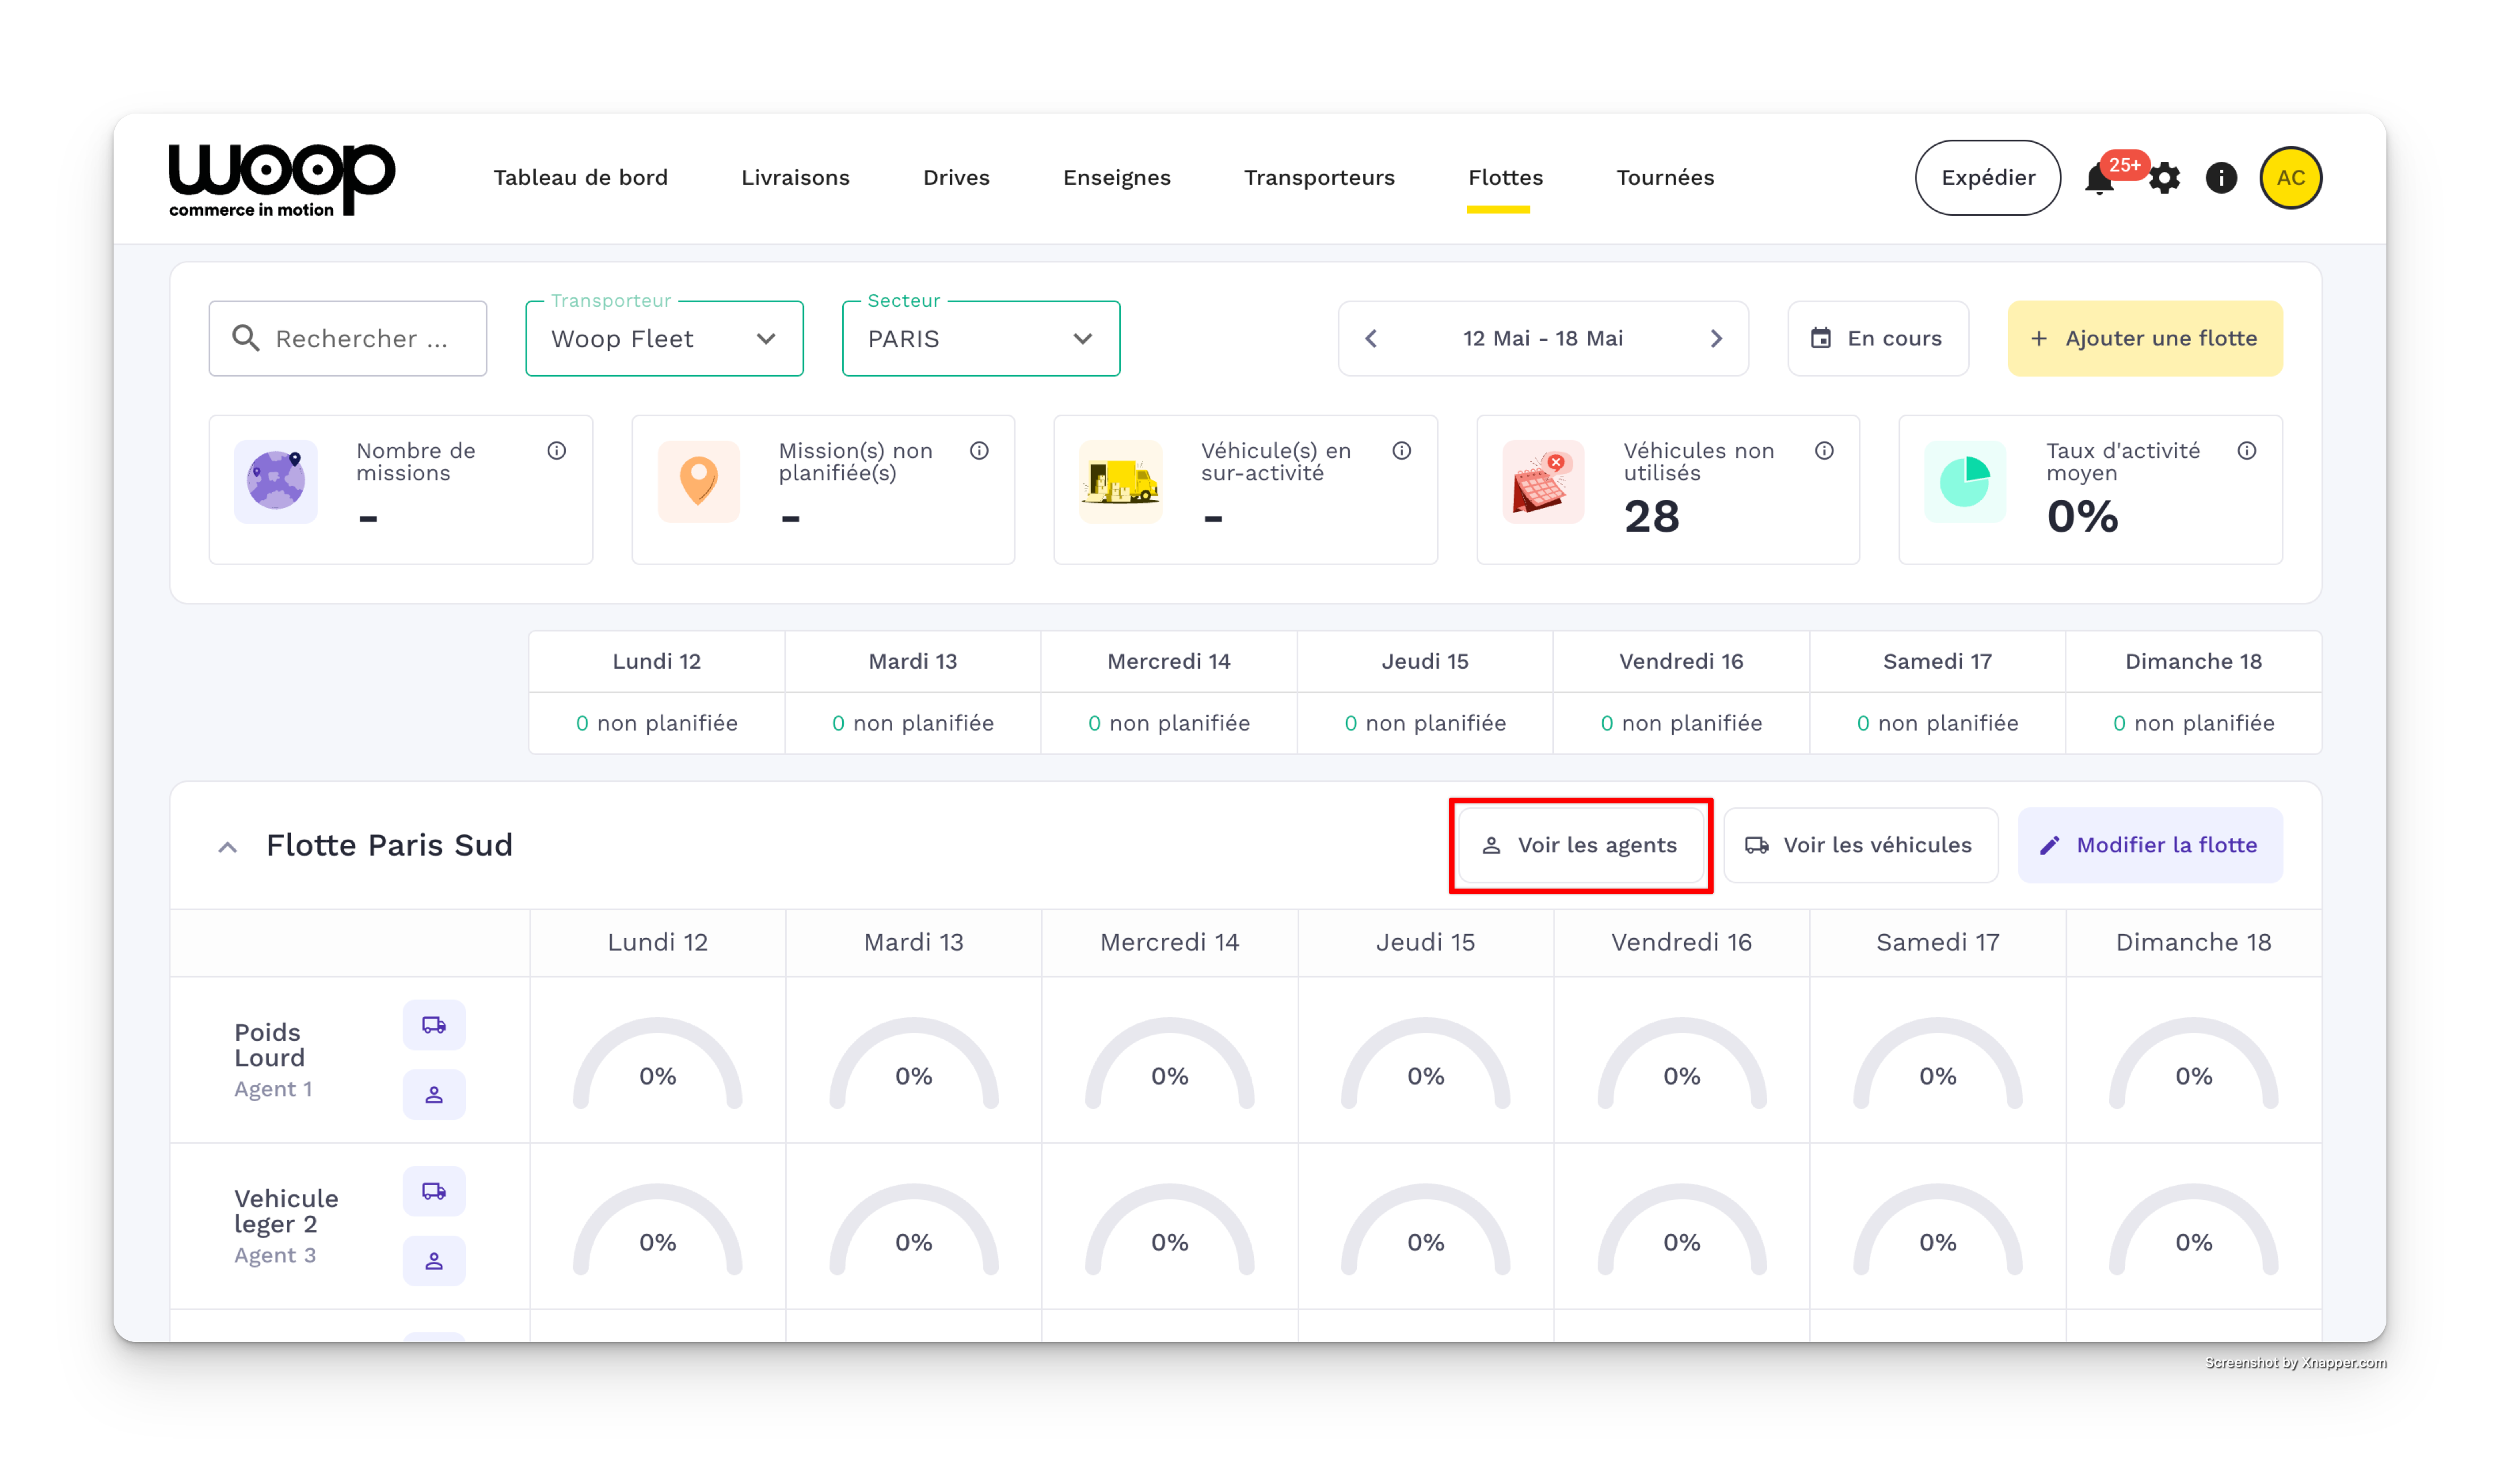Click the truck icon for Vehicule leger 2
The image size is (2500, 1484).
click(x=434, y=1191)
